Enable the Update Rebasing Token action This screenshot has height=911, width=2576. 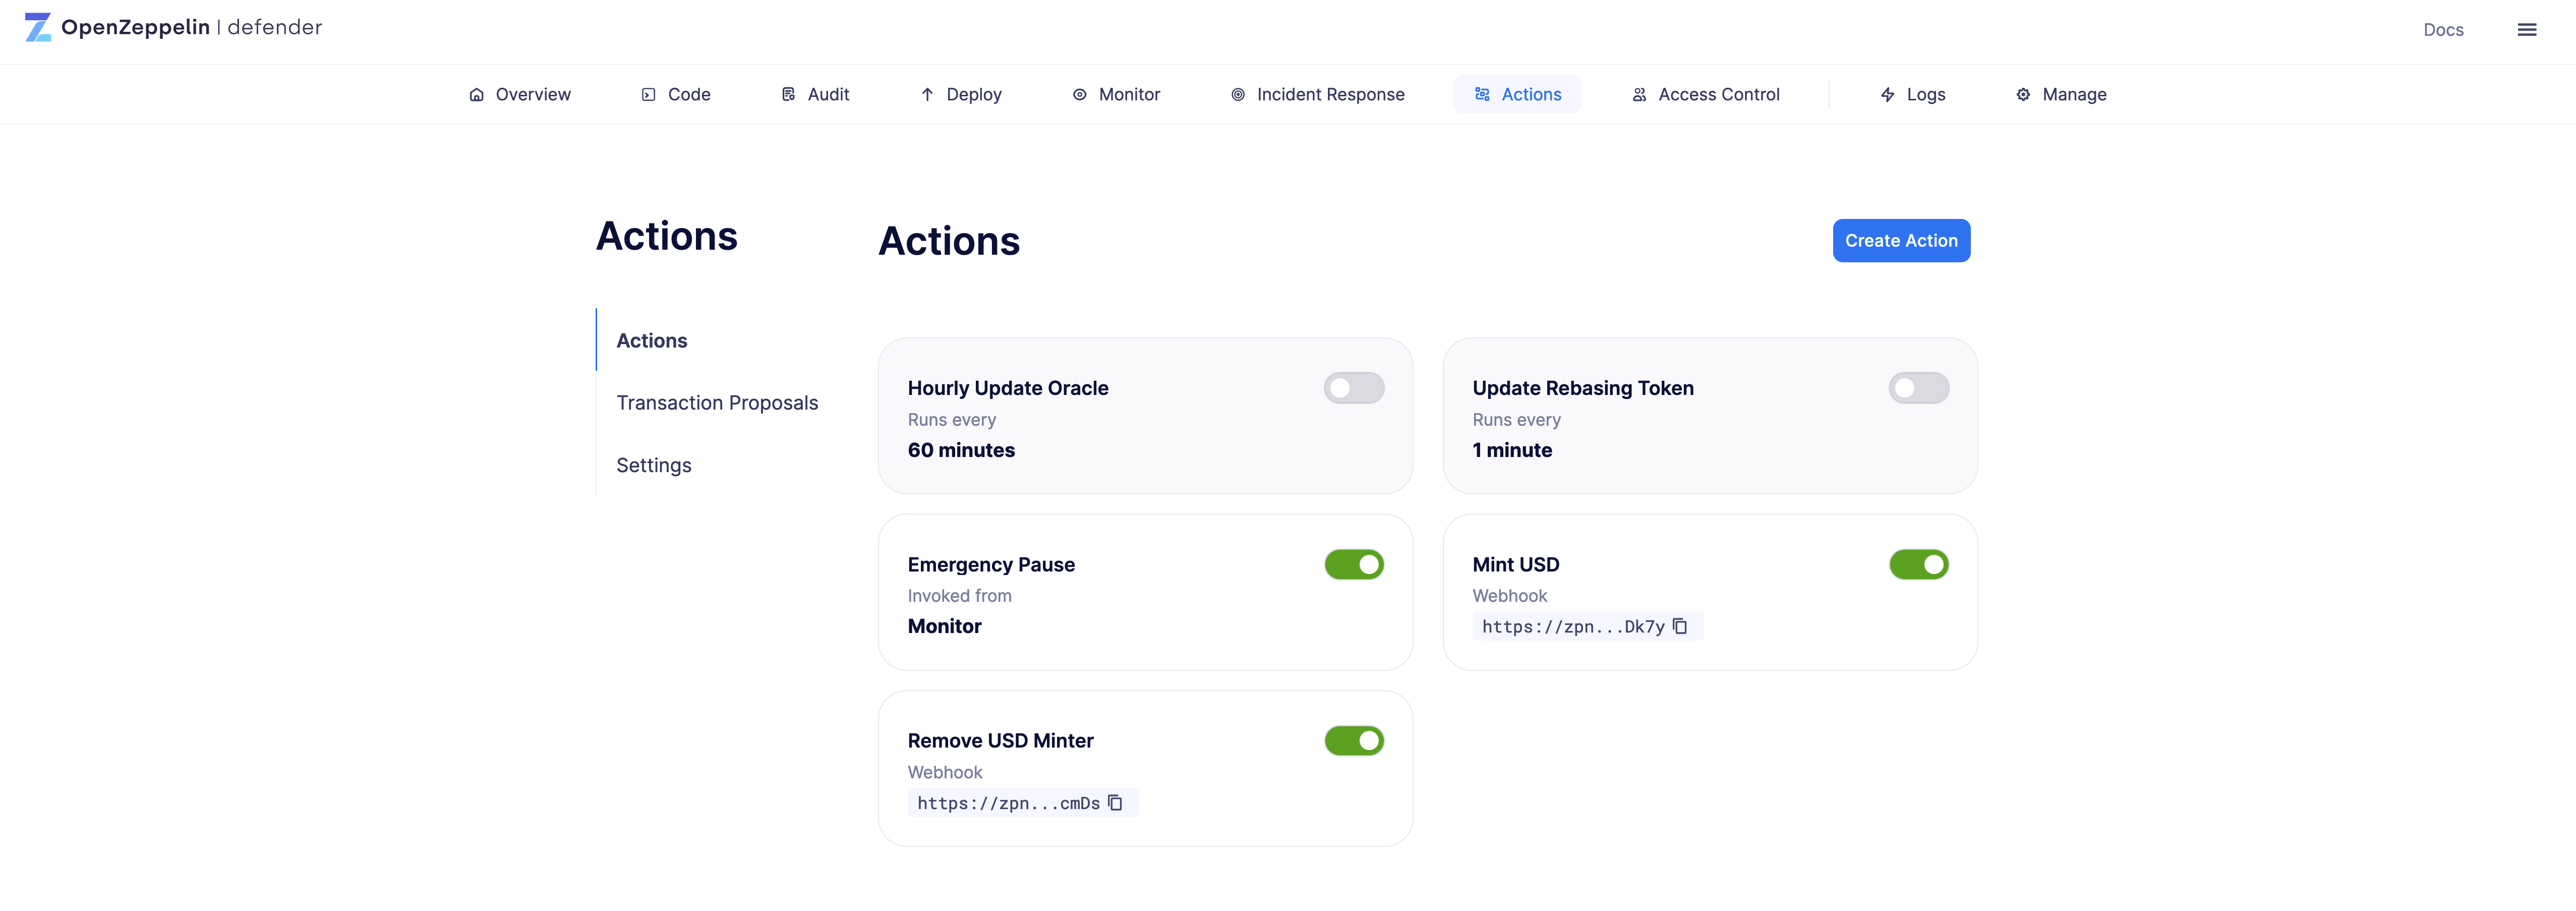coord(1919,388)
